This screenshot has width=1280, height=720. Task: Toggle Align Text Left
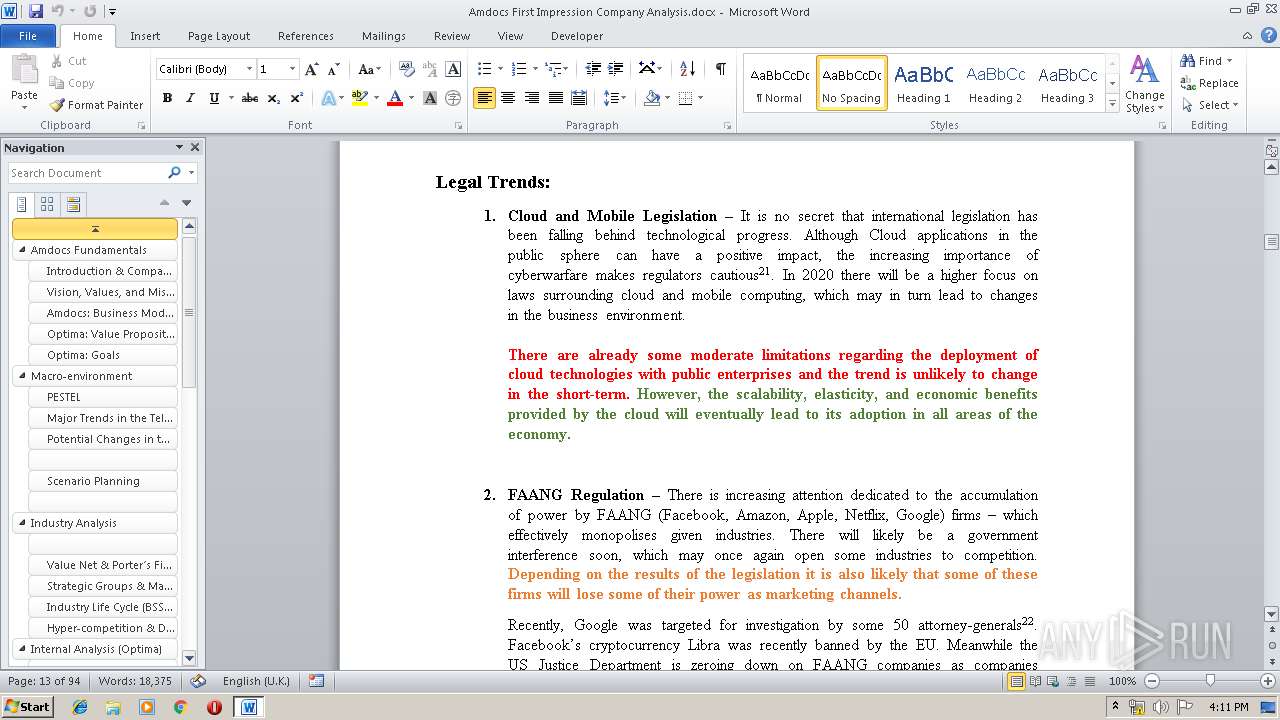pos(484,98)
